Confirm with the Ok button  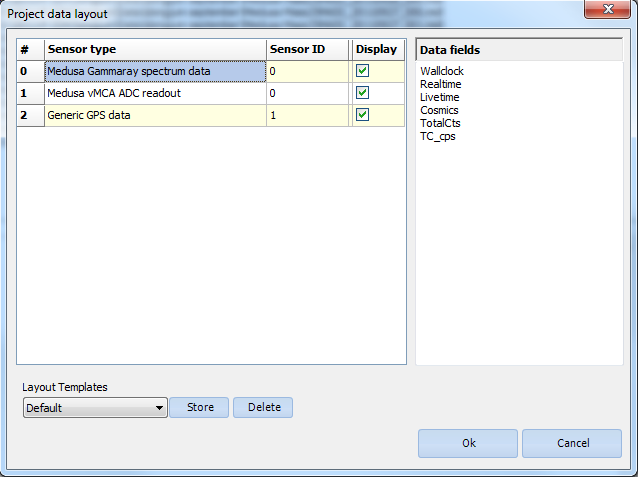tap(468, 443)
